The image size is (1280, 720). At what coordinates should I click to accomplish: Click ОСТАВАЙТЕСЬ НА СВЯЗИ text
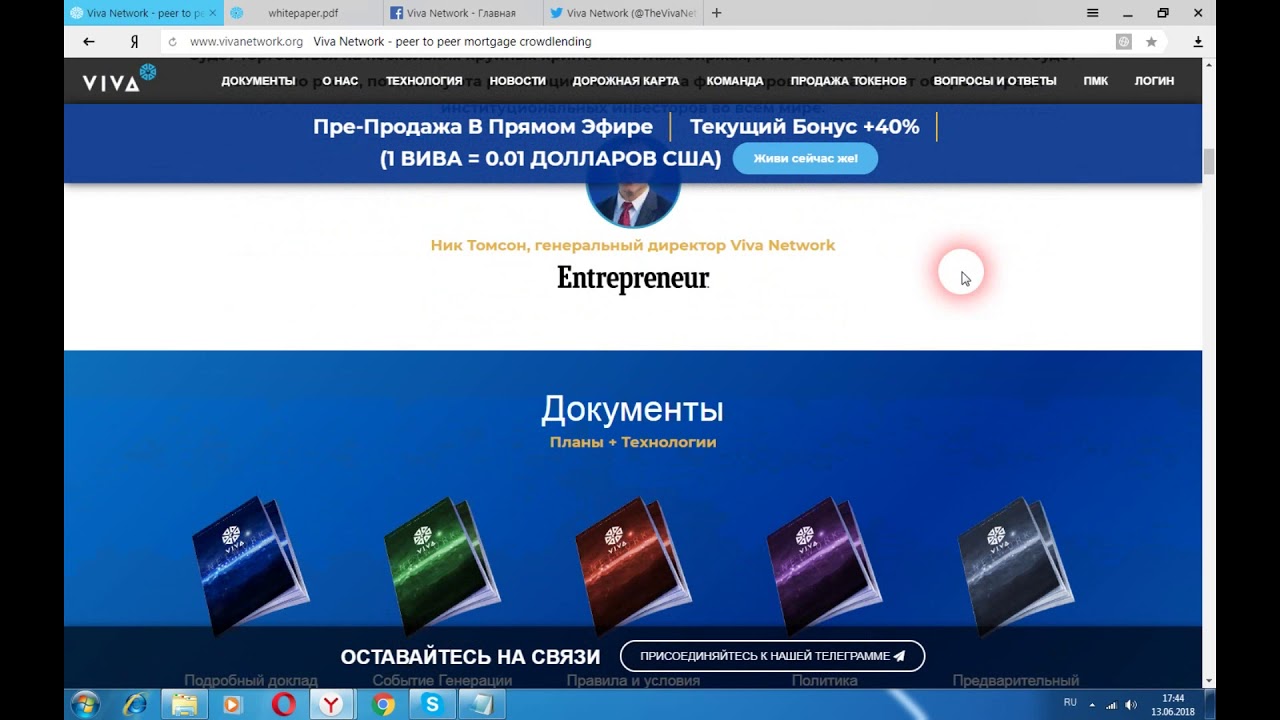tap(470, 657)
